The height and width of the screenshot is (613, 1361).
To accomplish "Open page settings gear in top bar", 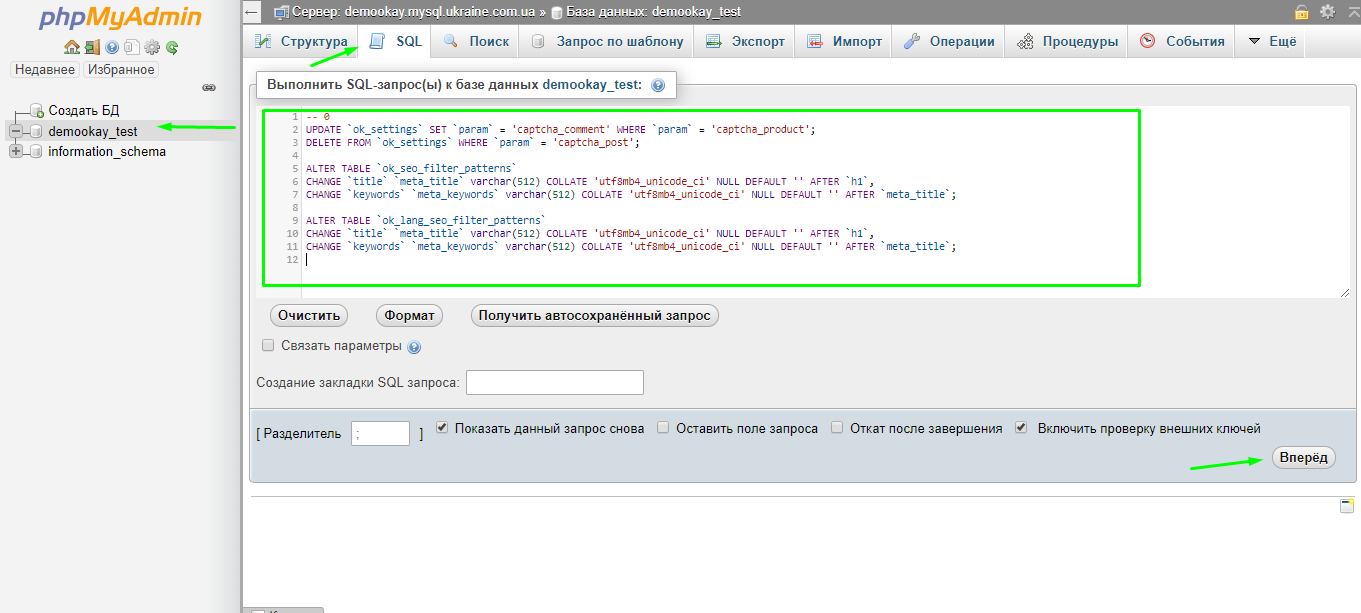I will coord(1327,12).
